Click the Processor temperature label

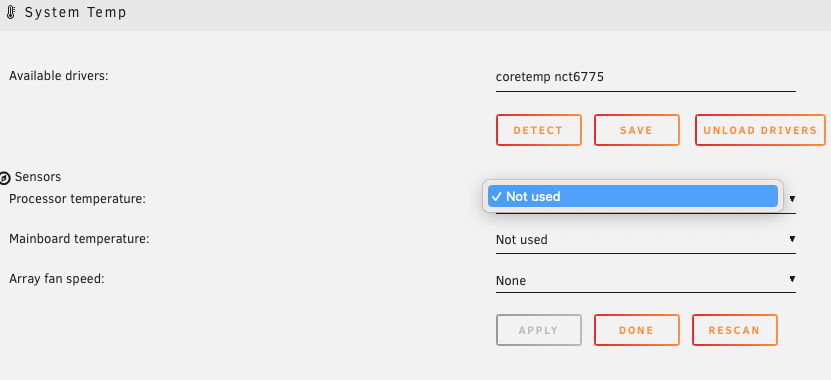(77, 199)
